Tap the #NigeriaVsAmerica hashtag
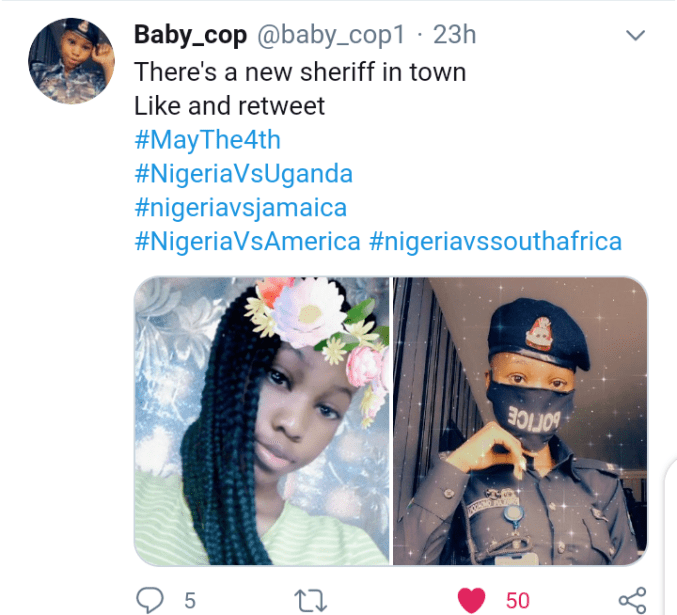Image resolution: width=677 pixels, height=615 pixels. point(247,241)
